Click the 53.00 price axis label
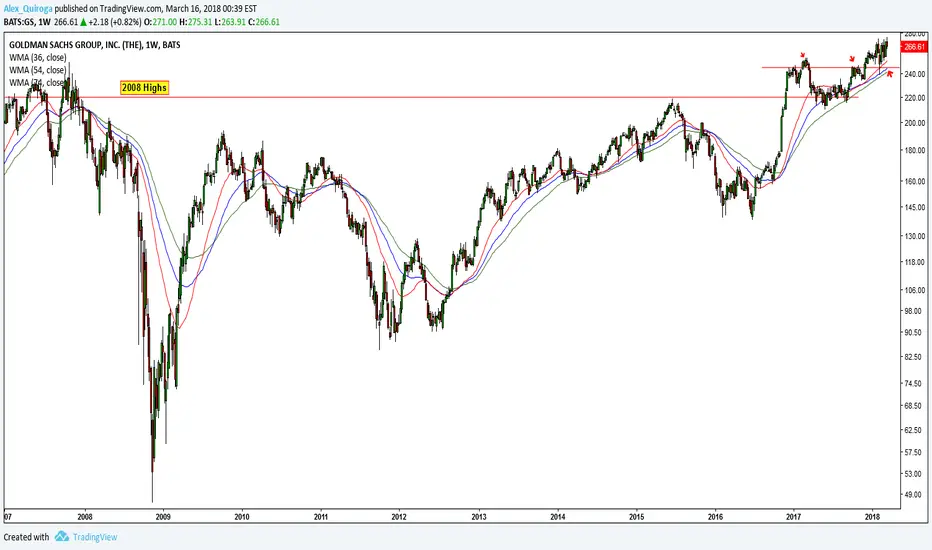This screenshot has width=932, height=550. point(913,474)
